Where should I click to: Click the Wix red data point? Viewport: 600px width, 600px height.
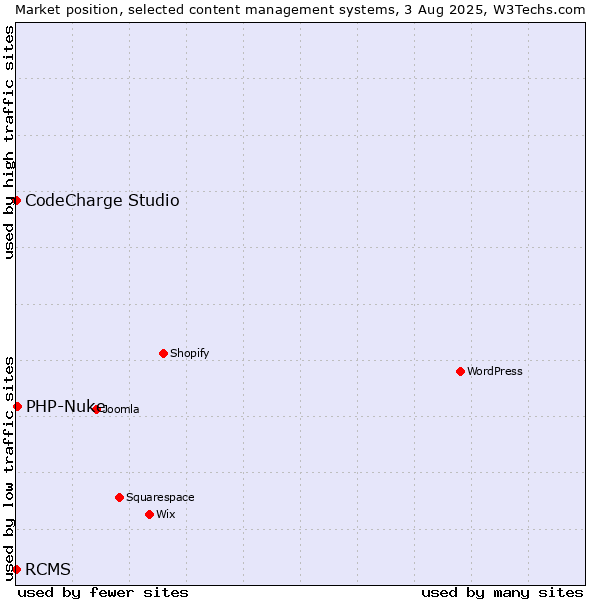pyautogui.click(x=150, y=515)
